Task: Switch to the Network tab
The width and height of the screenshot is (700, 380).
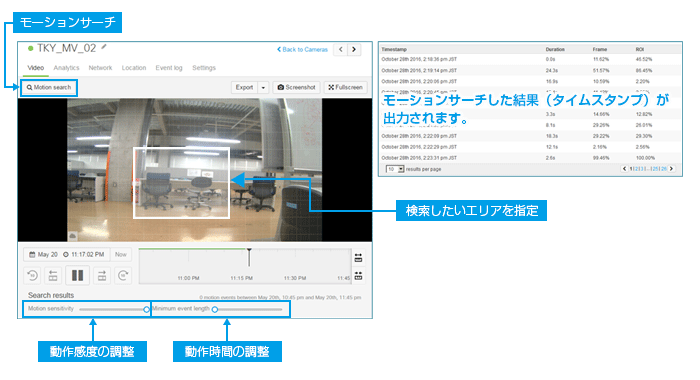Action: (100, 68)
